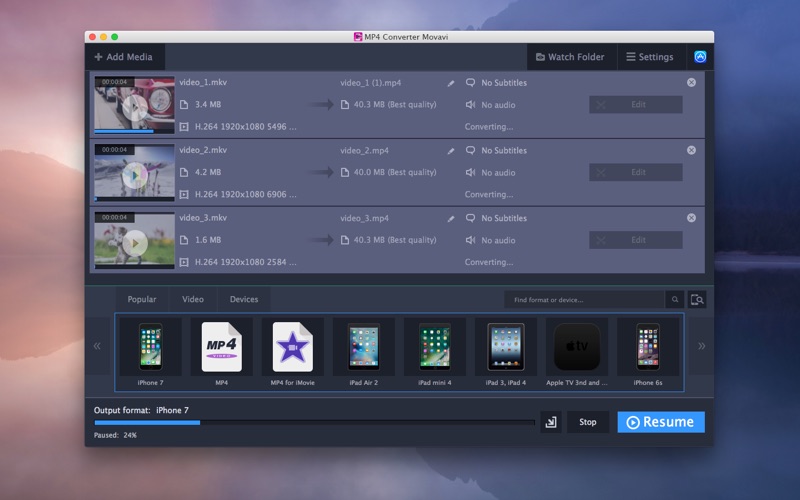Open the Watch Folder option
Image resolution: width=800 pixels, height=500 pixels.
point(571,57)
